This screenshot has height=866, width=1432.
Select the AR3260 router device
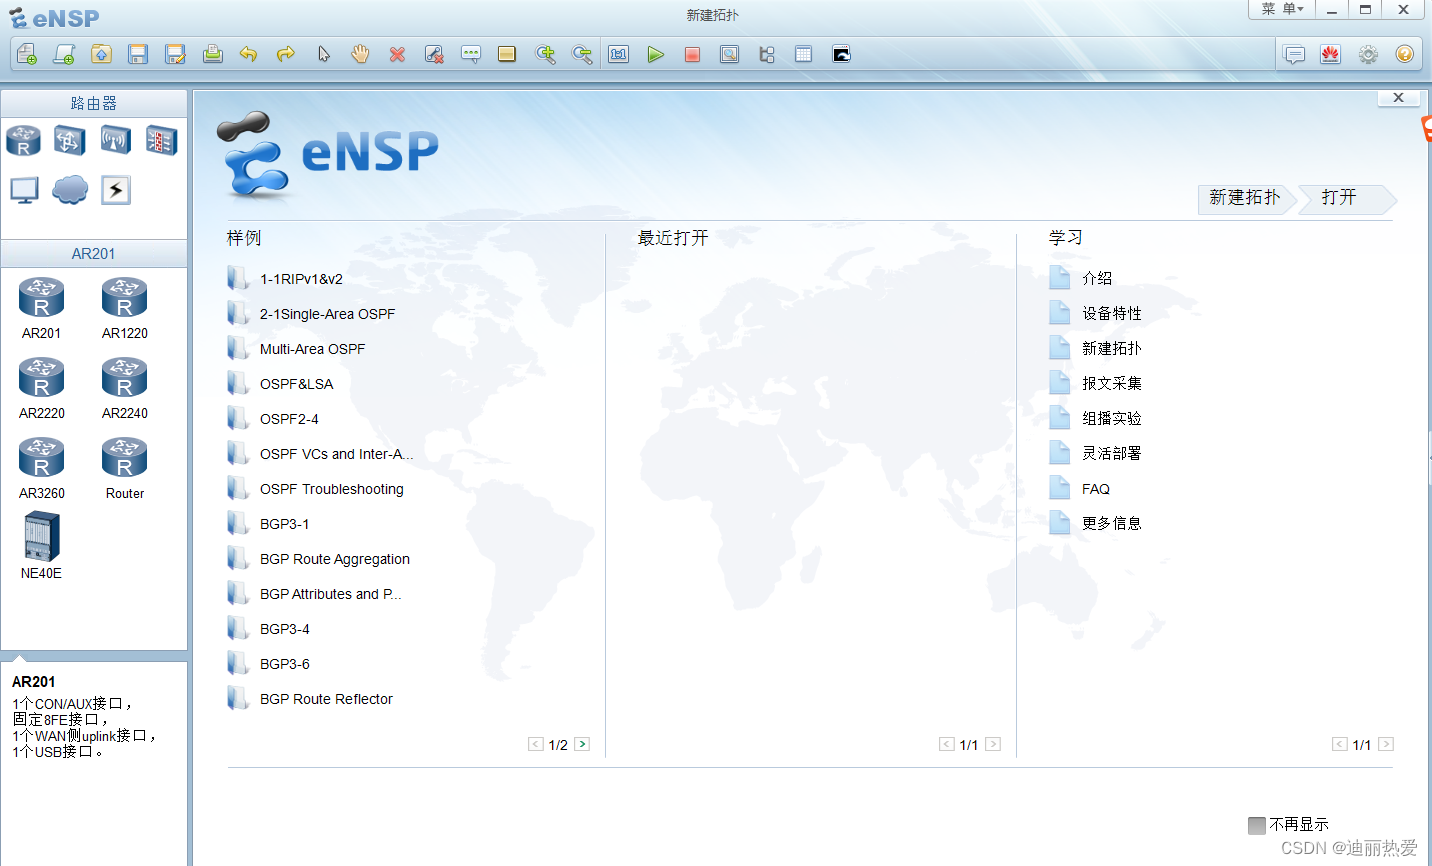(41, 468)
